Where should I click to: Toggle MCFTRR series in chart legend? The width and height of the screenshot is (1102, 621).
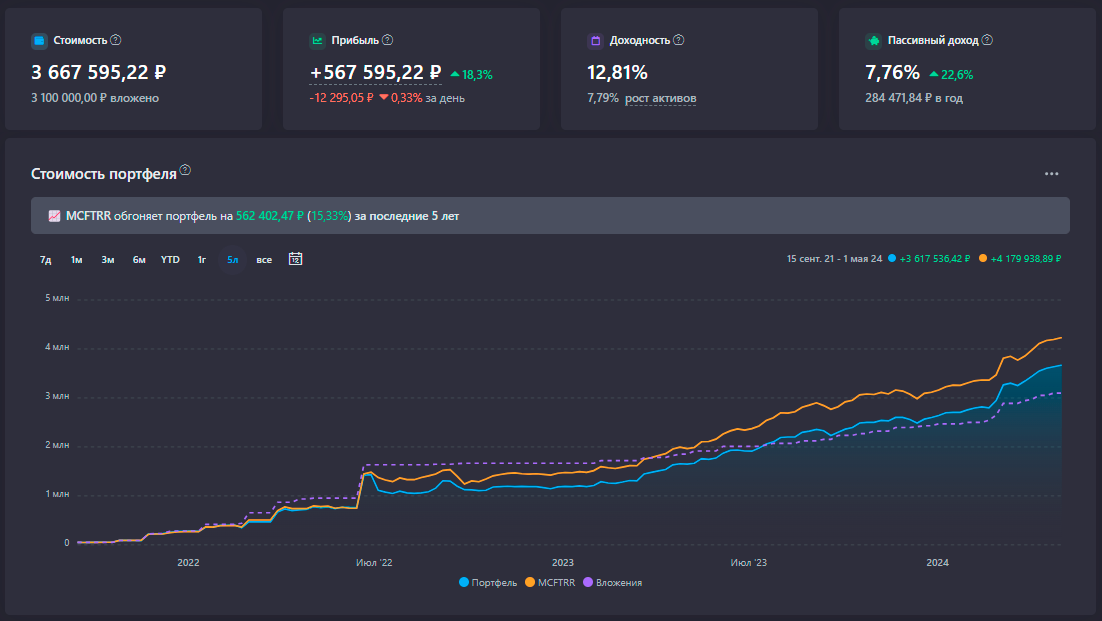(x=550, y=582)
